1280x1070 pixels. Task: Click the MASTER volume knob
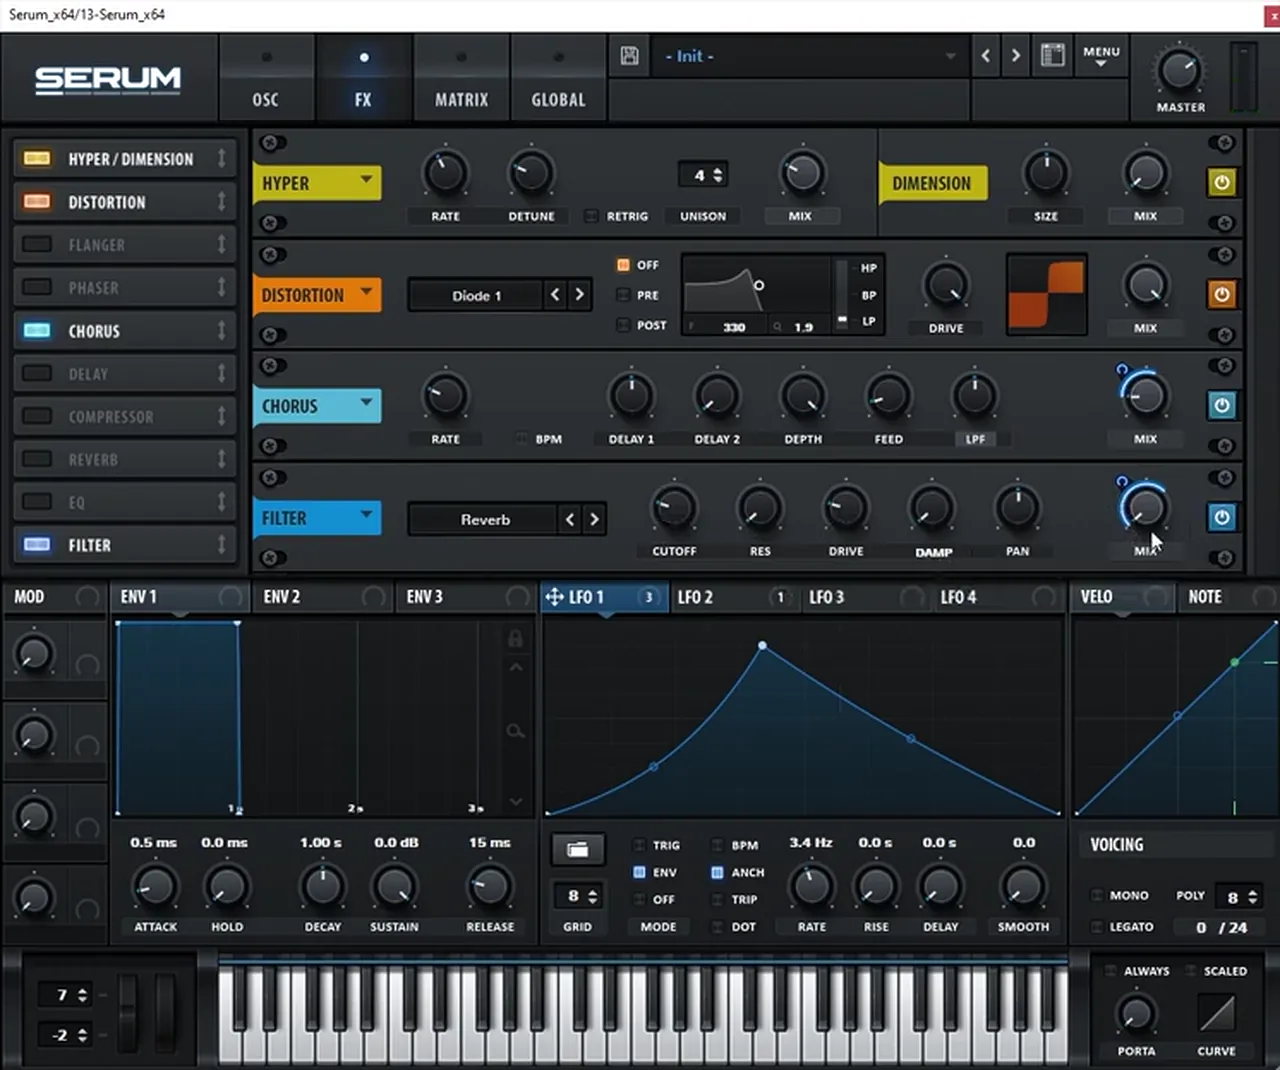coord(1180,72)
